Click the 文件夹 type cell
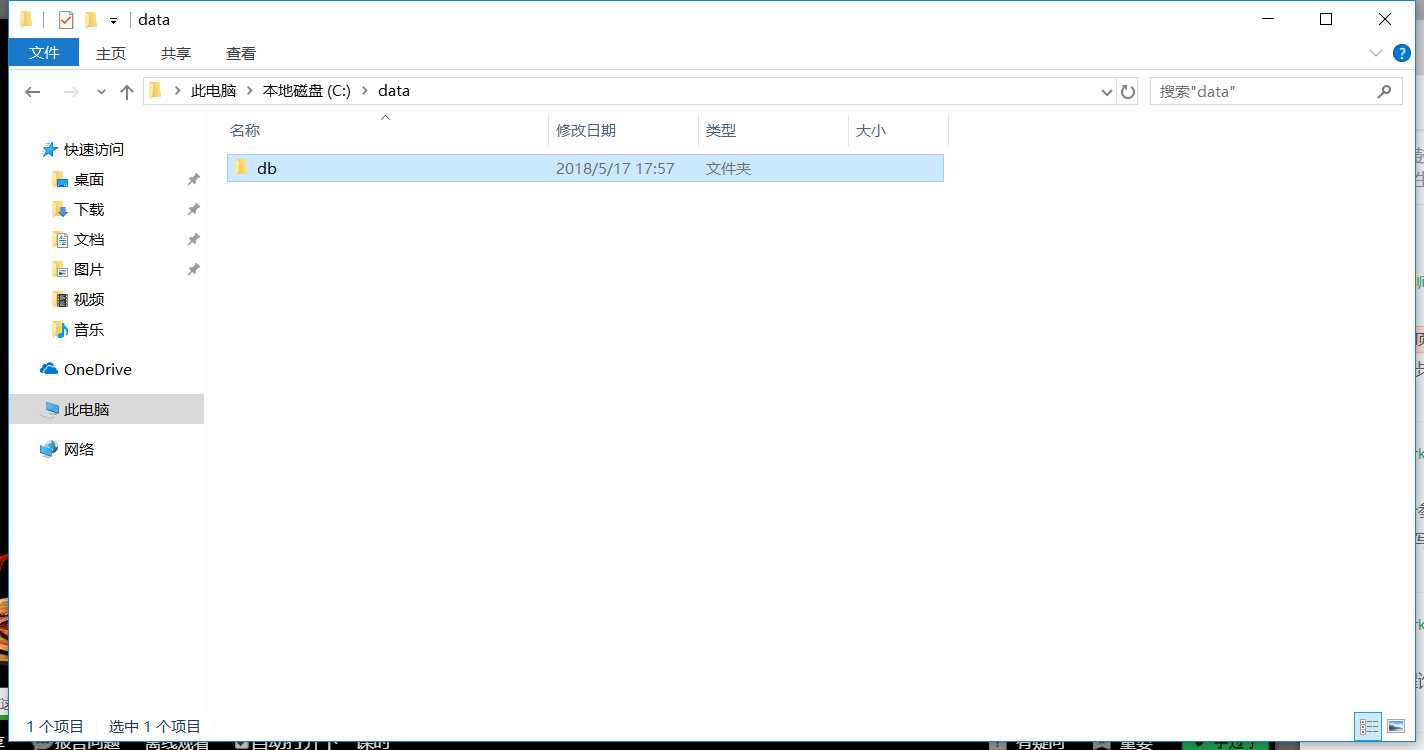Image resolution: width=1424 pixels, height=750 pixels. pyautogui.click(x=728, y=169)
